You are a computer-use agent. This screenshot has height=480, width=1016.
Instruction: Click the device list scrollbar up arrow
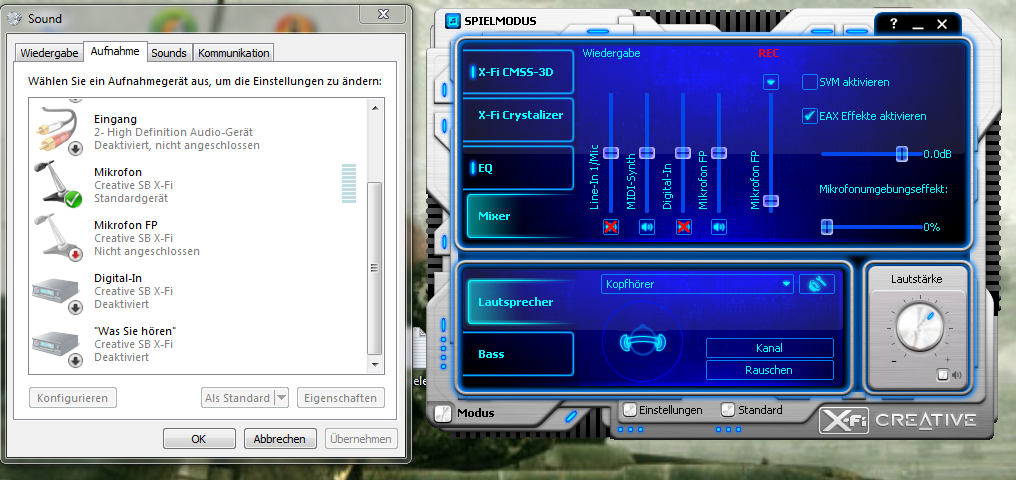pos(375,108)
